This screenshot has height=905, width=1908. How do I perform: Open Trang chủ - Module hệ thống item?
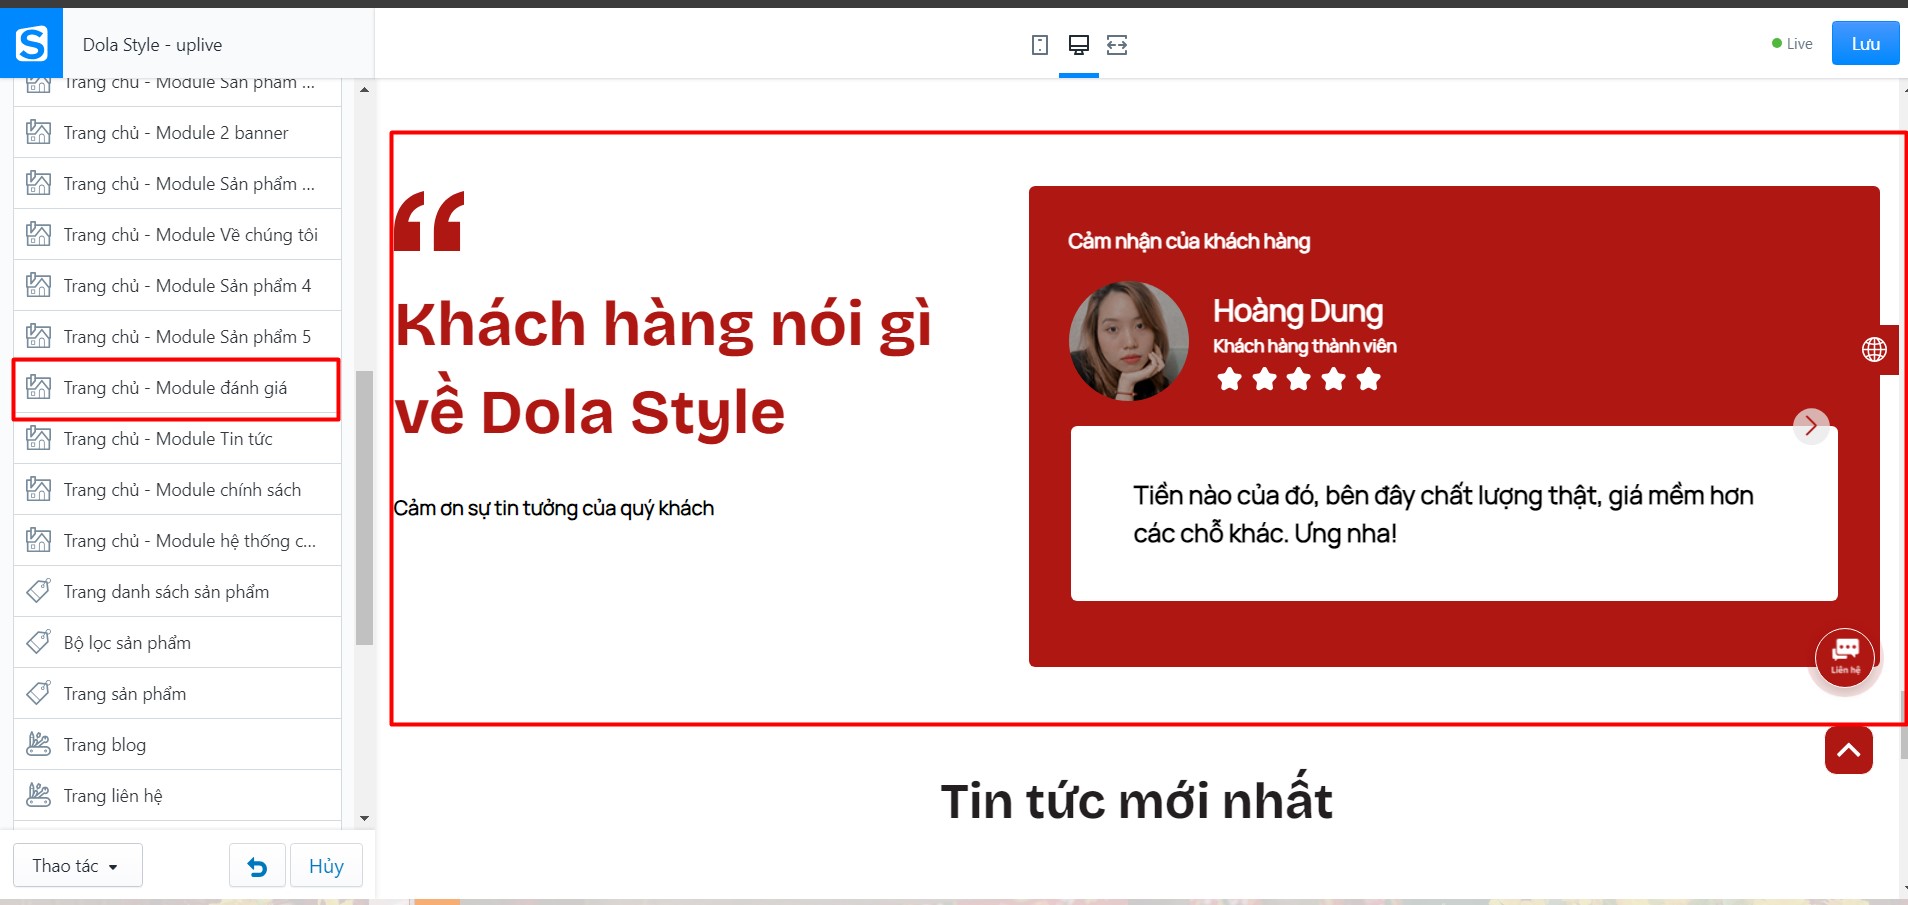tap(177, 540)
